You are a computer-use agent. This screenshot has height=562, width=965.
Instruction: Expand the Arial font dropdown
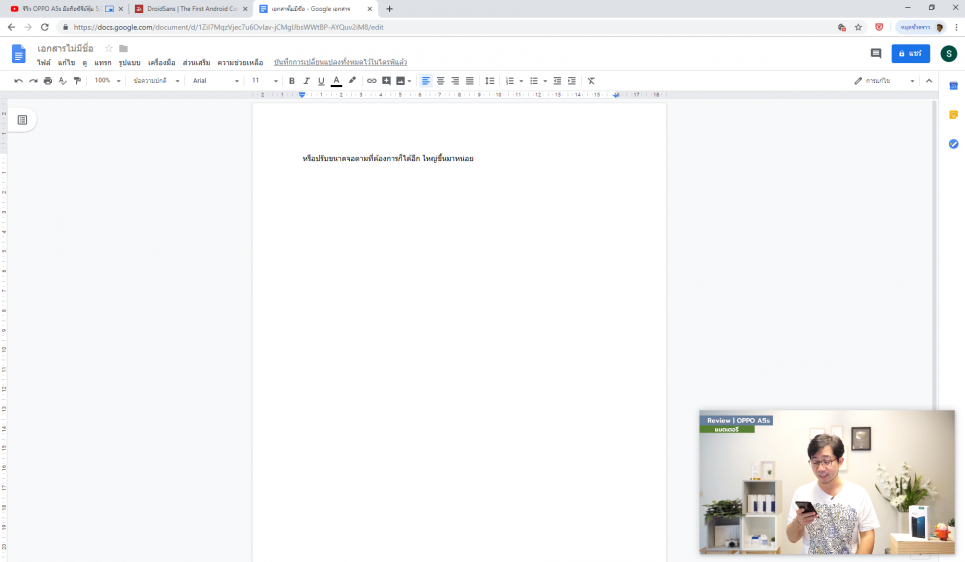pos(215,81)
